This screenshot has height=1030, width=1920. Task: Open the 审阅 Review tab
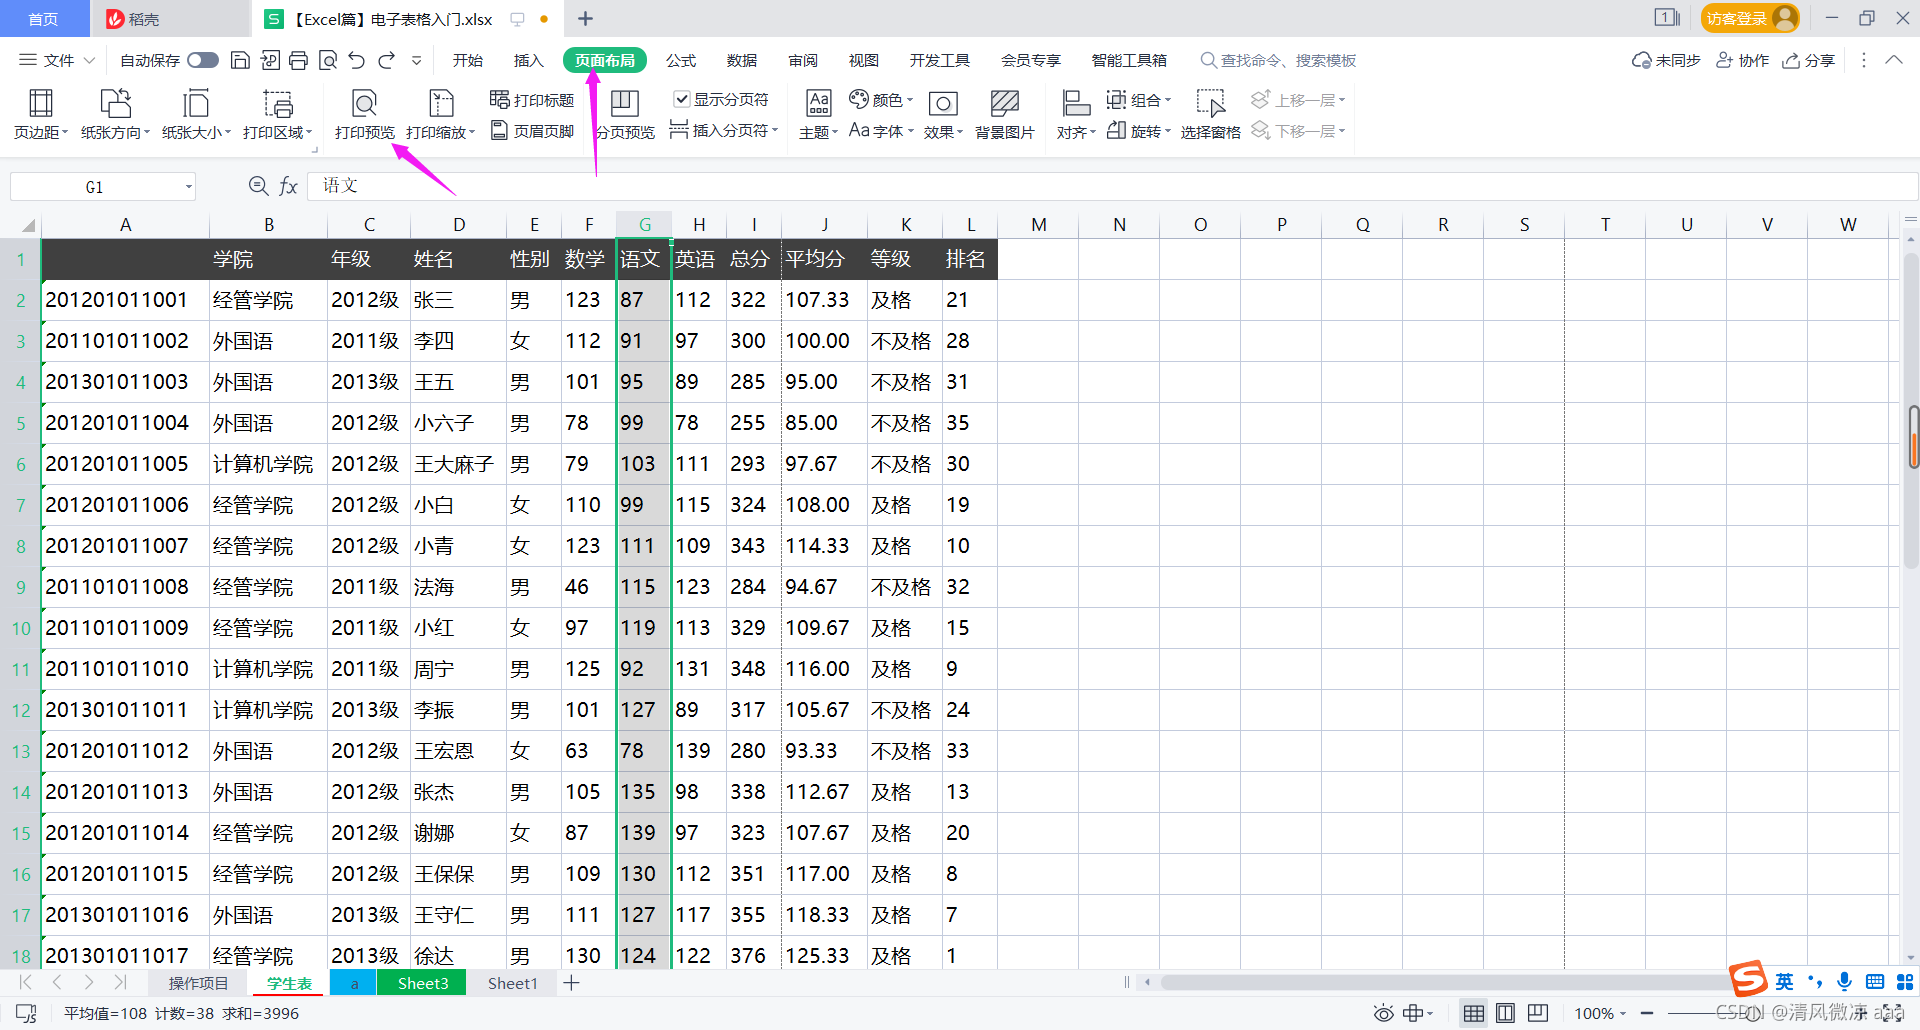(802, 60)
